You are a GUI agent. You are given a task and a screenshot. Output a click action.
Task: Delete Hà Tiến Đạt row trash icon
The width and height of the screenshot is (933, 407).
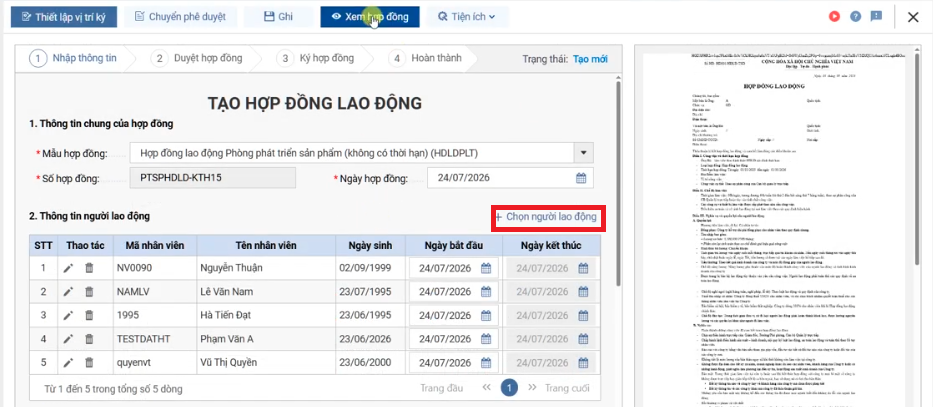[89, 315]
